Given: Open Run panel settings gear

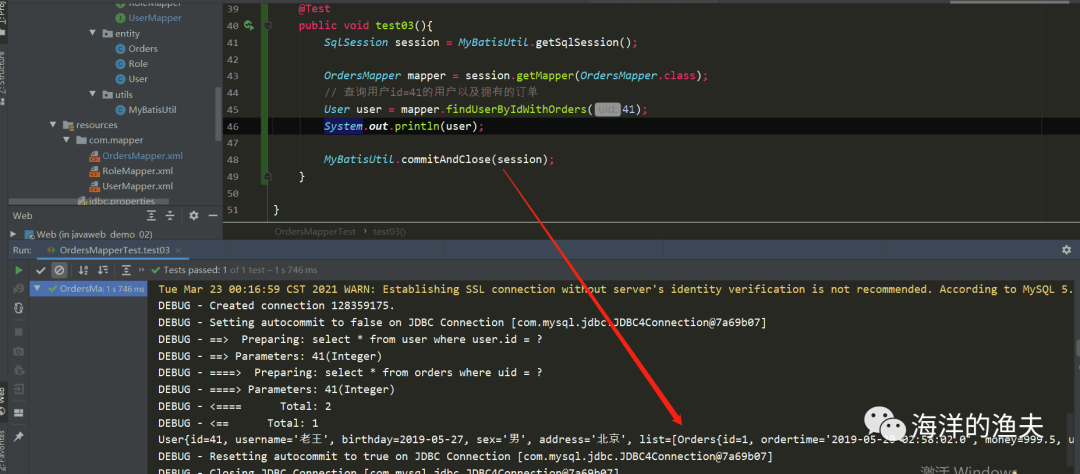Looking at the screenshot, I should [x=1066, y=249].
